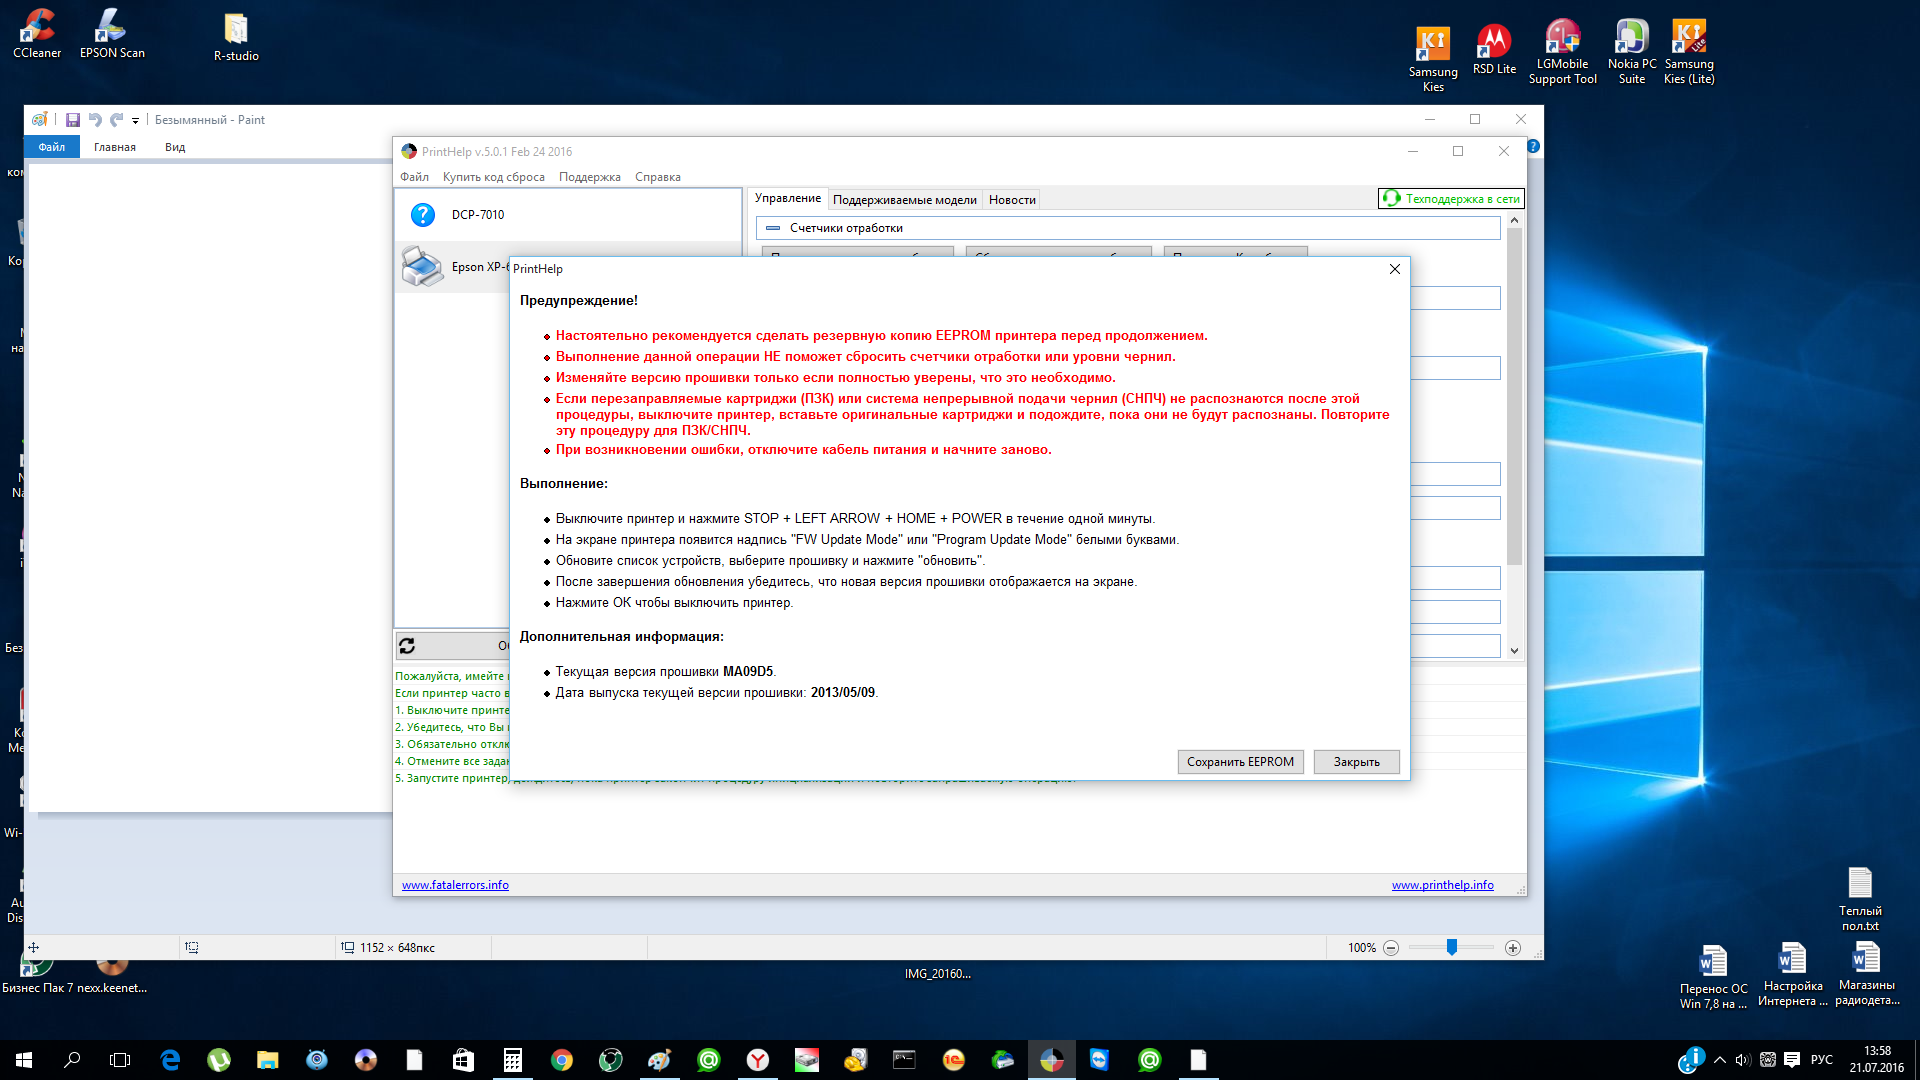Open the Поддержка menu in PrintHelp
The width and height of the screenshot is (1920, 1080).
point(590,177)
